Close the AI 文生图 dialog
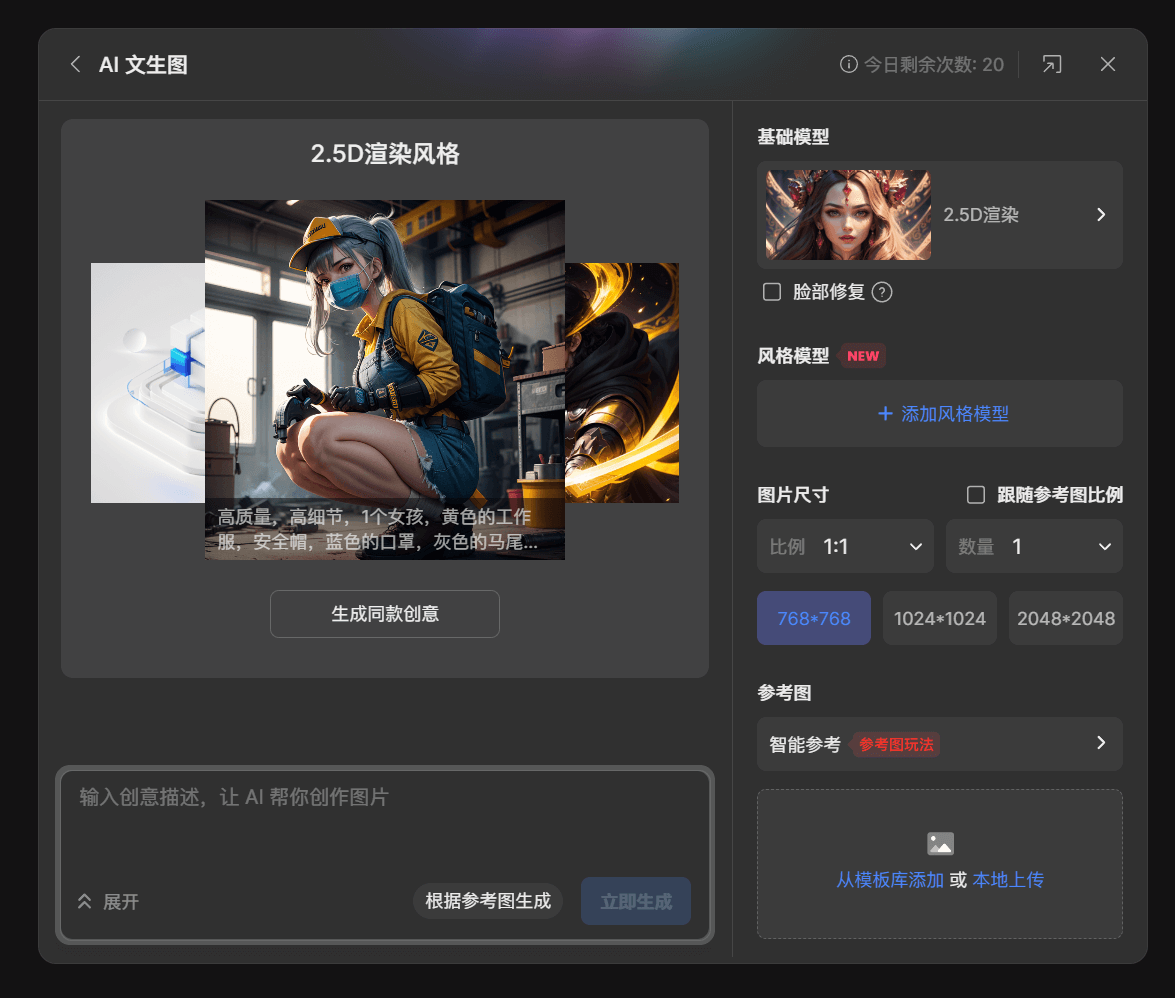 (1107, 65)
